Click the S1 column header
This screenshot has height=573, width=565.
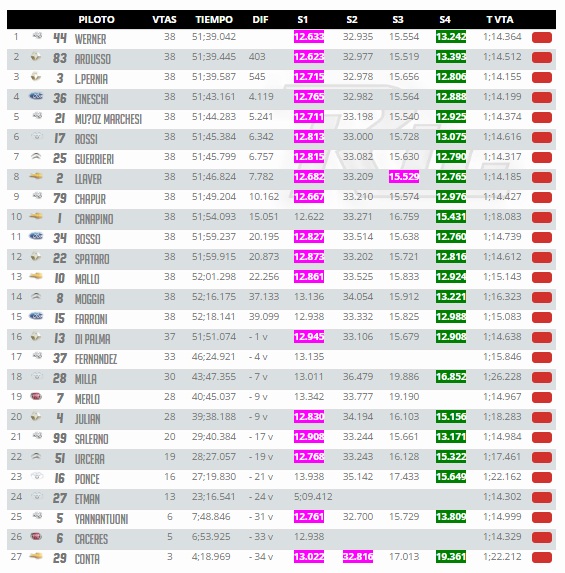tap(303, 20)
